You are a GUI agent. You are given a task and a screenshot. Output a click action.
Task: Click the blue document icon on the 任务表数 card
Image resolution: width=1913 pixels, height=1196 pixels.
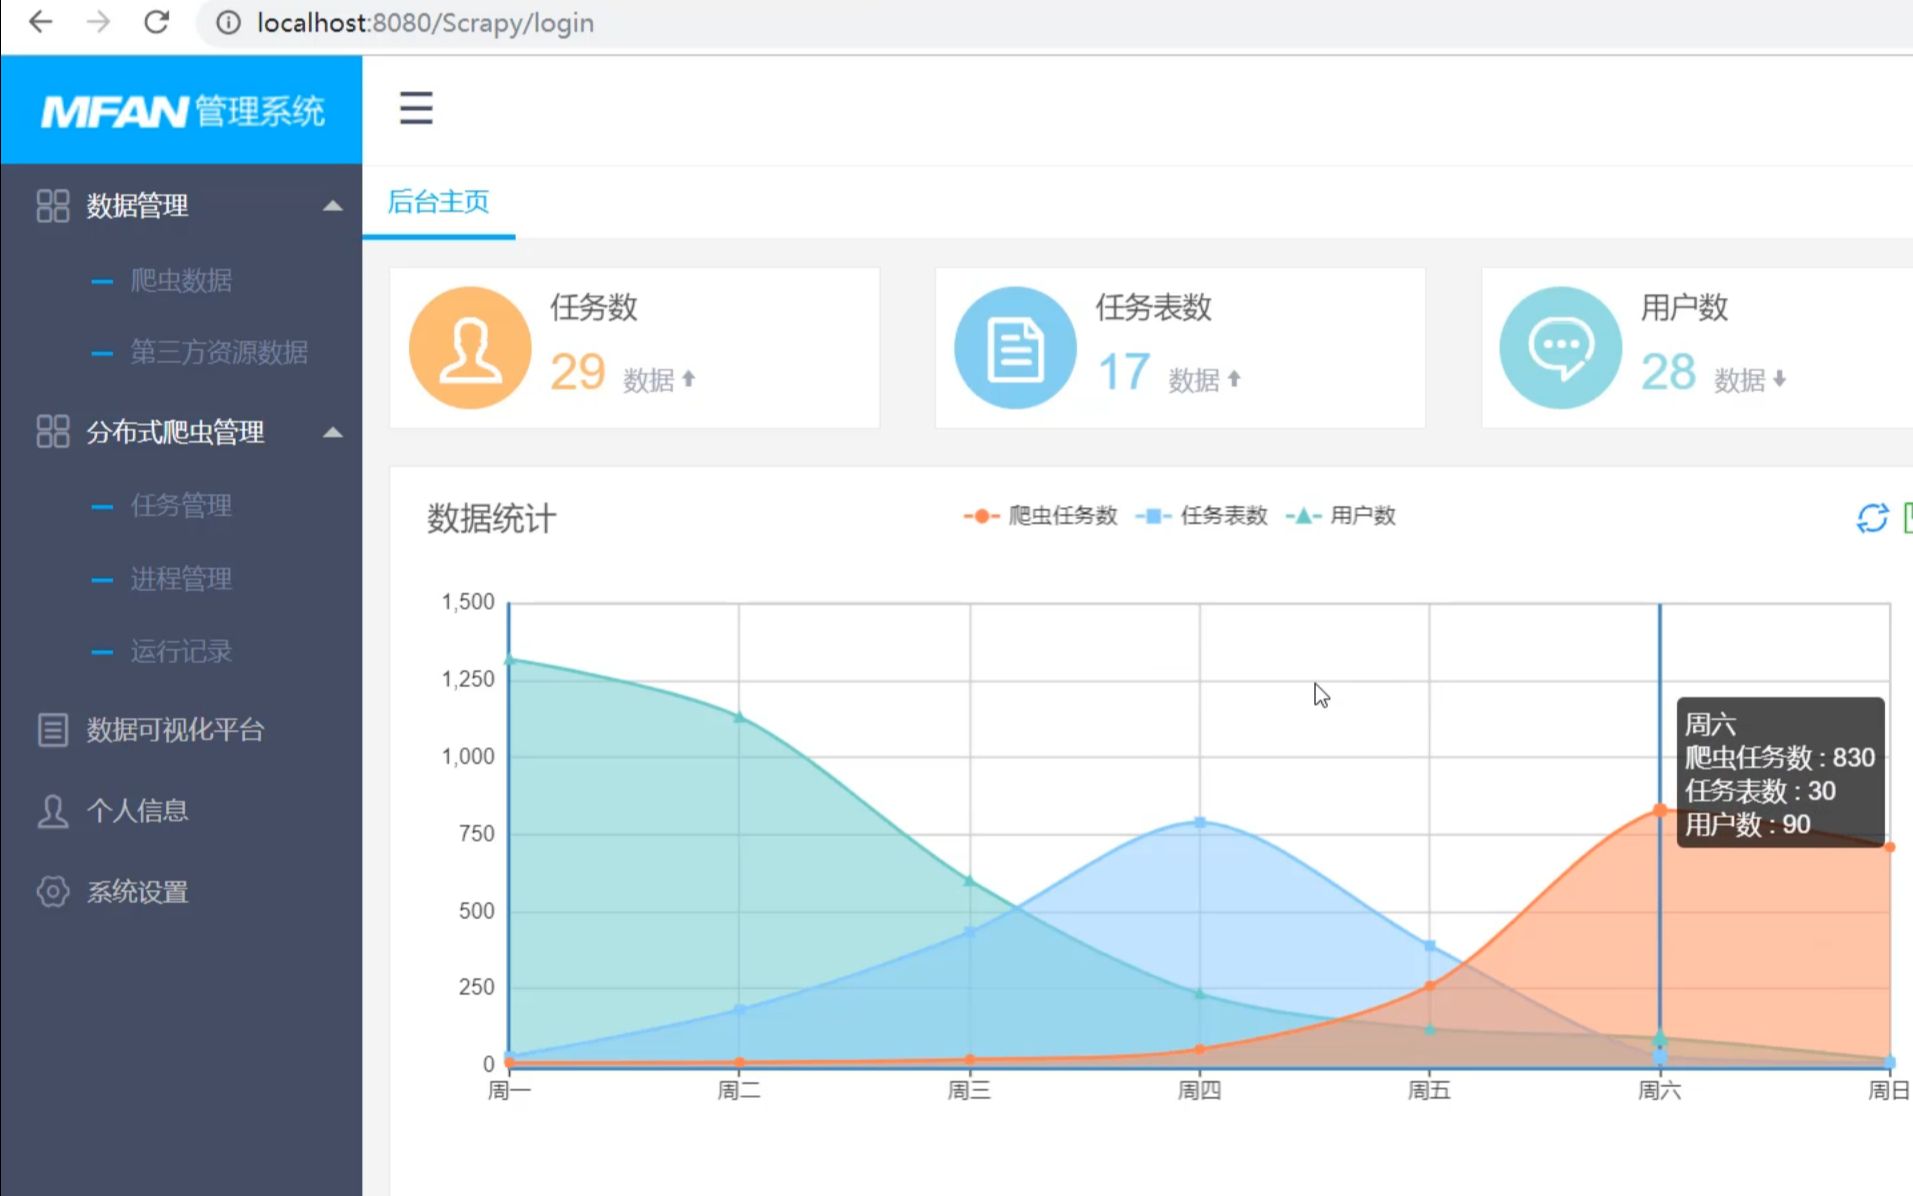click(1015, 348)
